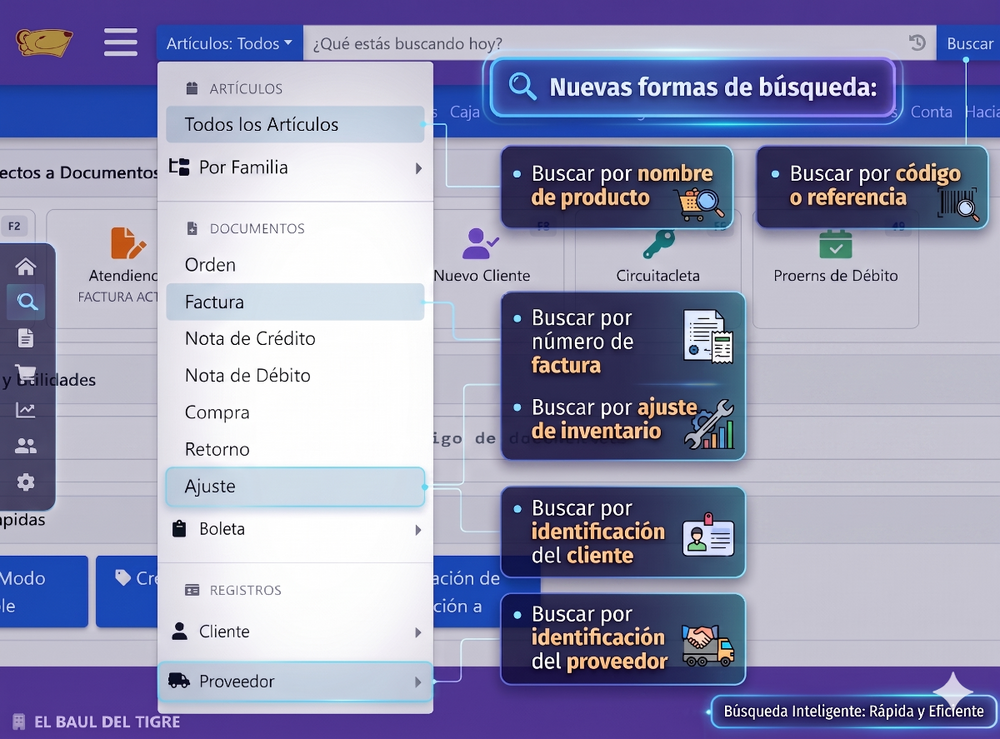This screenshot has width=1000, height=739.
Task: Select Nota de Crédito
Action: [295, 339]
